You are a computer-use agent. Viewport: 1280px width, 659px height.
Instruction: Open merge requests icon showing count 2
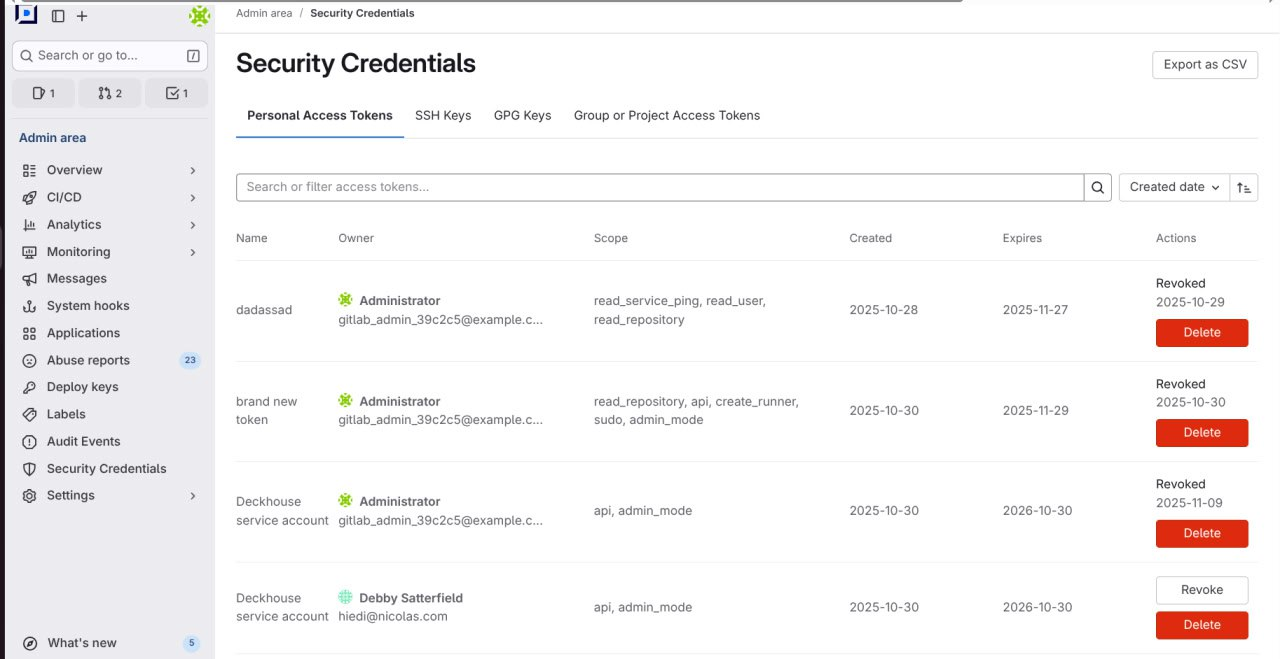tap(110, 92)
